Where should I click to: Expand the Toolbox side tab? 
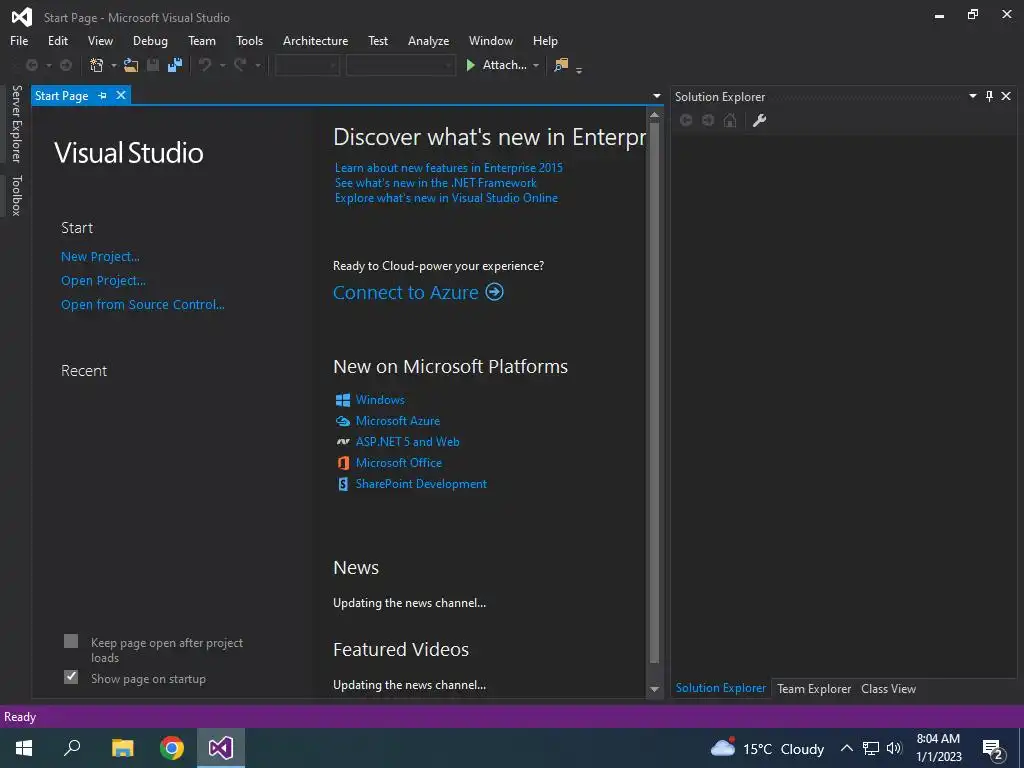[x=16, y=195]
